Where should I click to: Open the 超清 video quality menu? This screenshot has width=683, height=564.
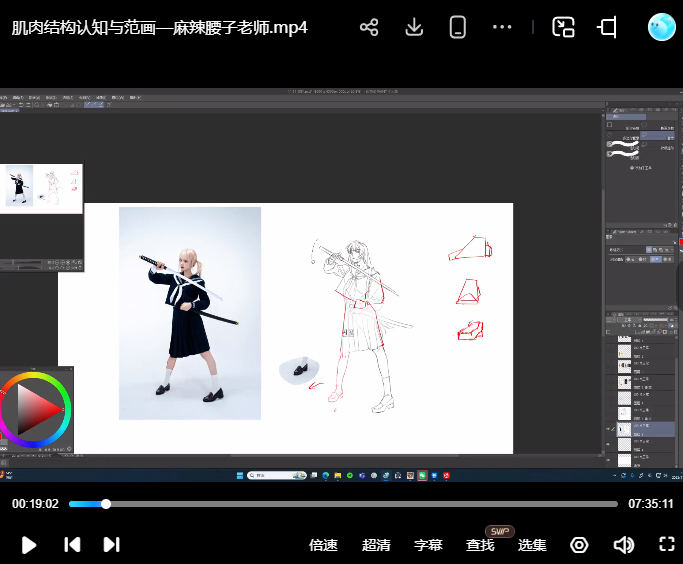click(x=376, y=545)
